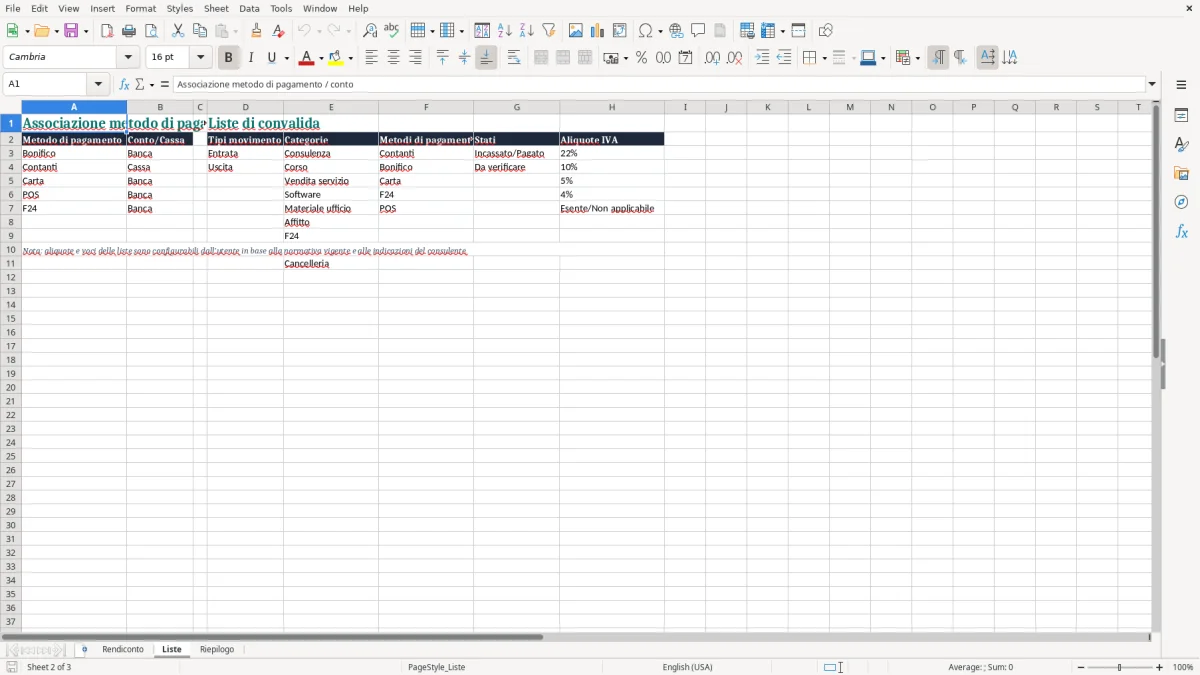Adjust the zoom slider handle
The height and width of the screenshot is (675, 1200).
pyautogui.click(x=1120, y=667)
